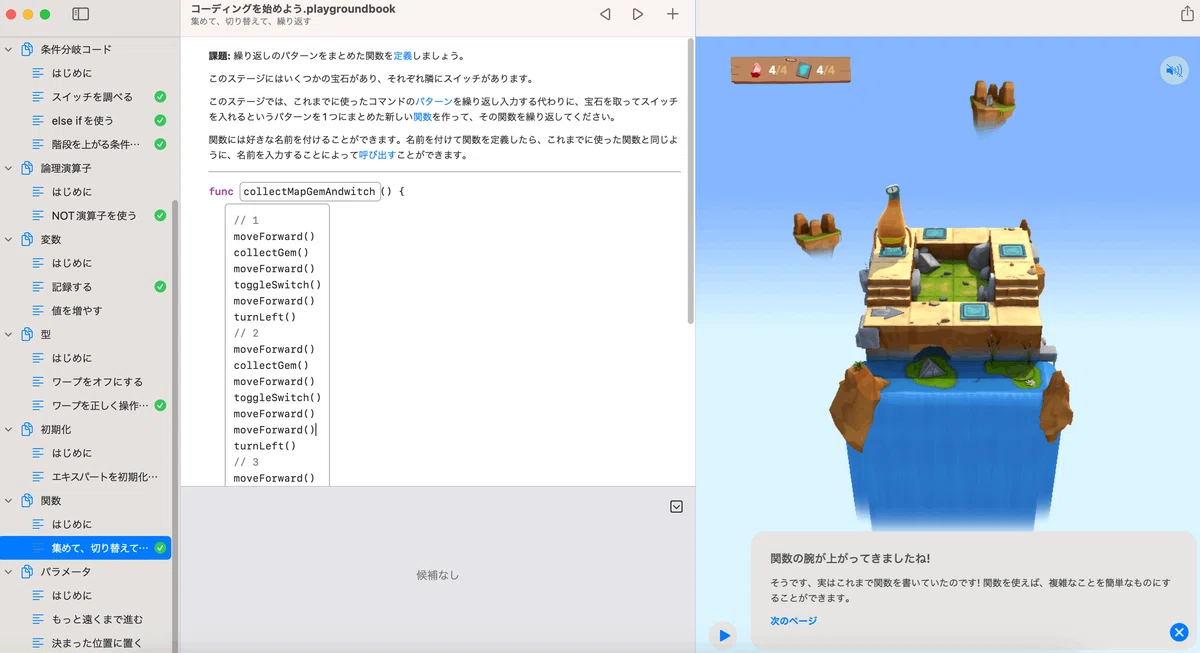This screenshot has width=1200, height=653.
Task: Click the 関数 chapter document icon
Action: point(27,500)
